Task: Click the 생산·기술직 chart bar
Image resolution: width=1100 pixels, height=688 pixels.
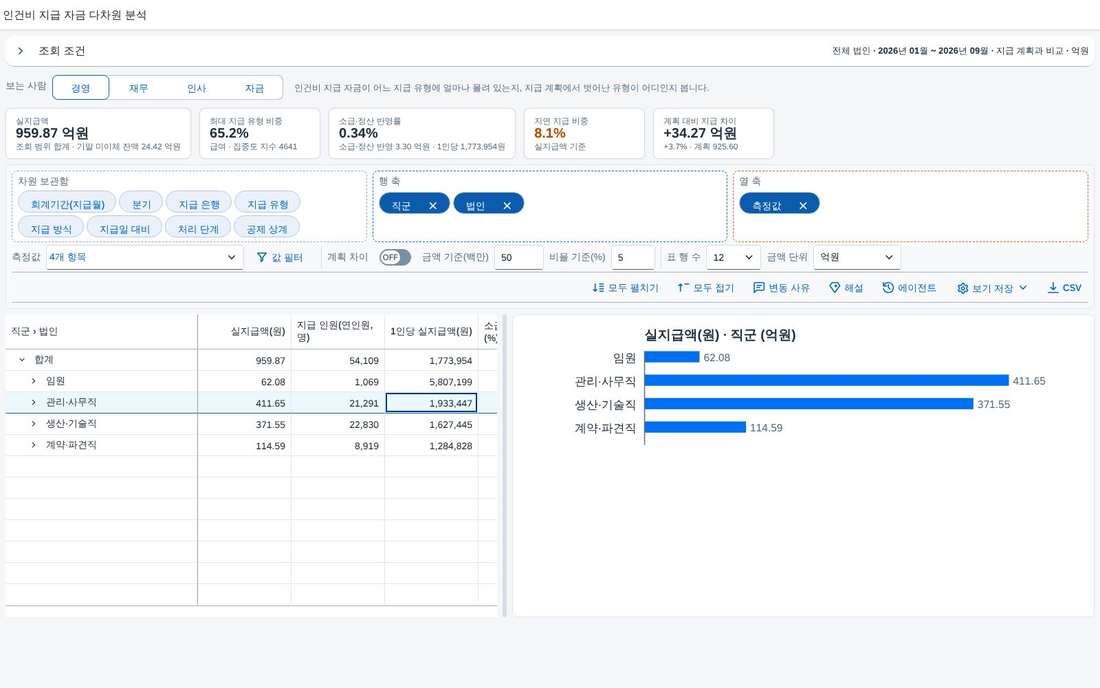Action: point(809,404)
